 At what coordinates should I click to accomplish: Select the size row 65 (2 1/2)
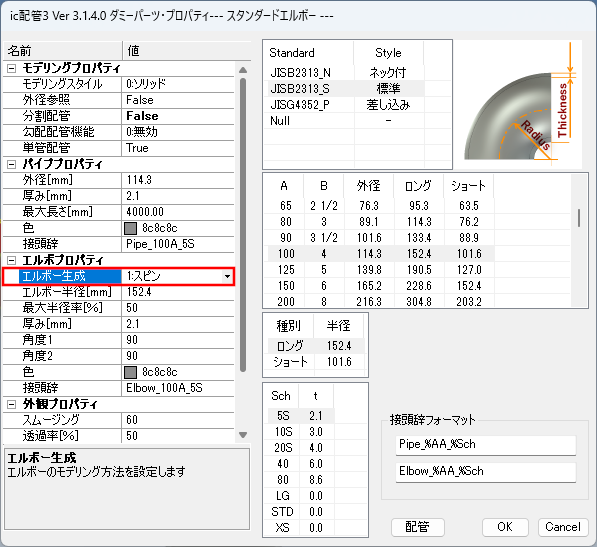(x=381, y=206)
